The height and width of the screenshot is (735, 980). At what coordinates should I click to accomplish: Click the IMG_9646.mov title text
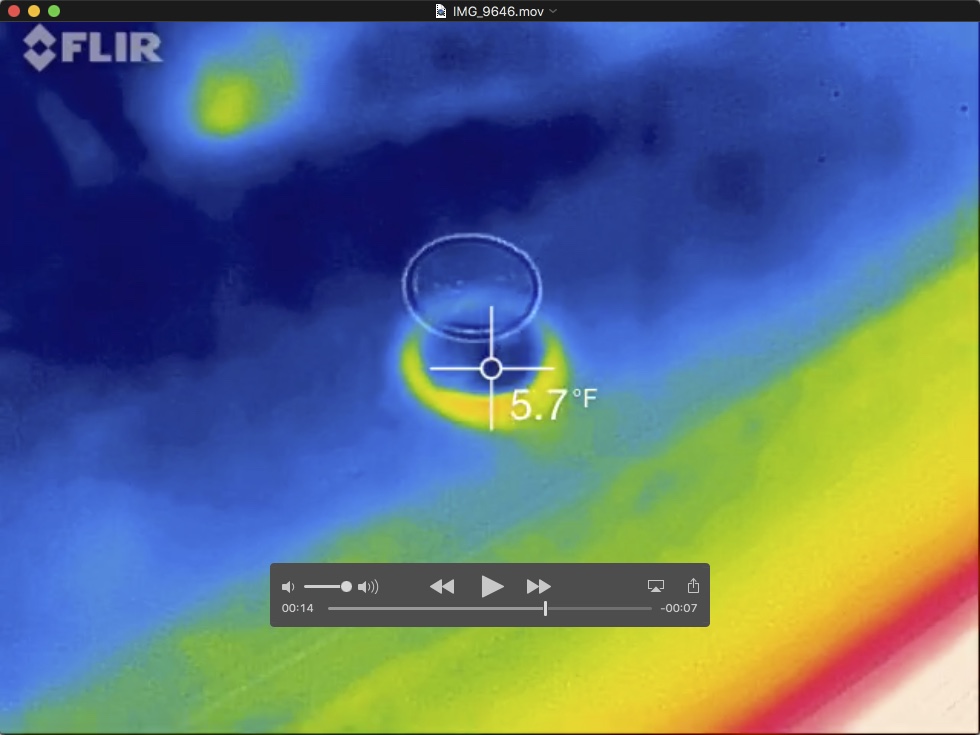499,11
